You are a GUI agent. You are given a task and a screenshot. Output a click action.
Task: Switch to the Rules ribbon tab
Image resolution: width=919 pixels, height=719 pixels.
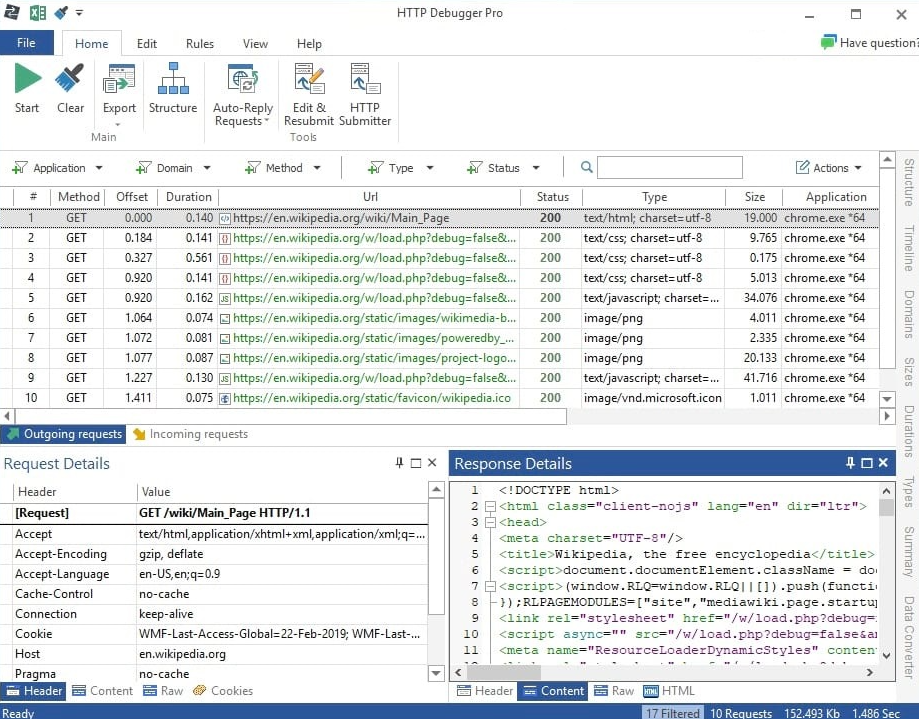[200, 44]
